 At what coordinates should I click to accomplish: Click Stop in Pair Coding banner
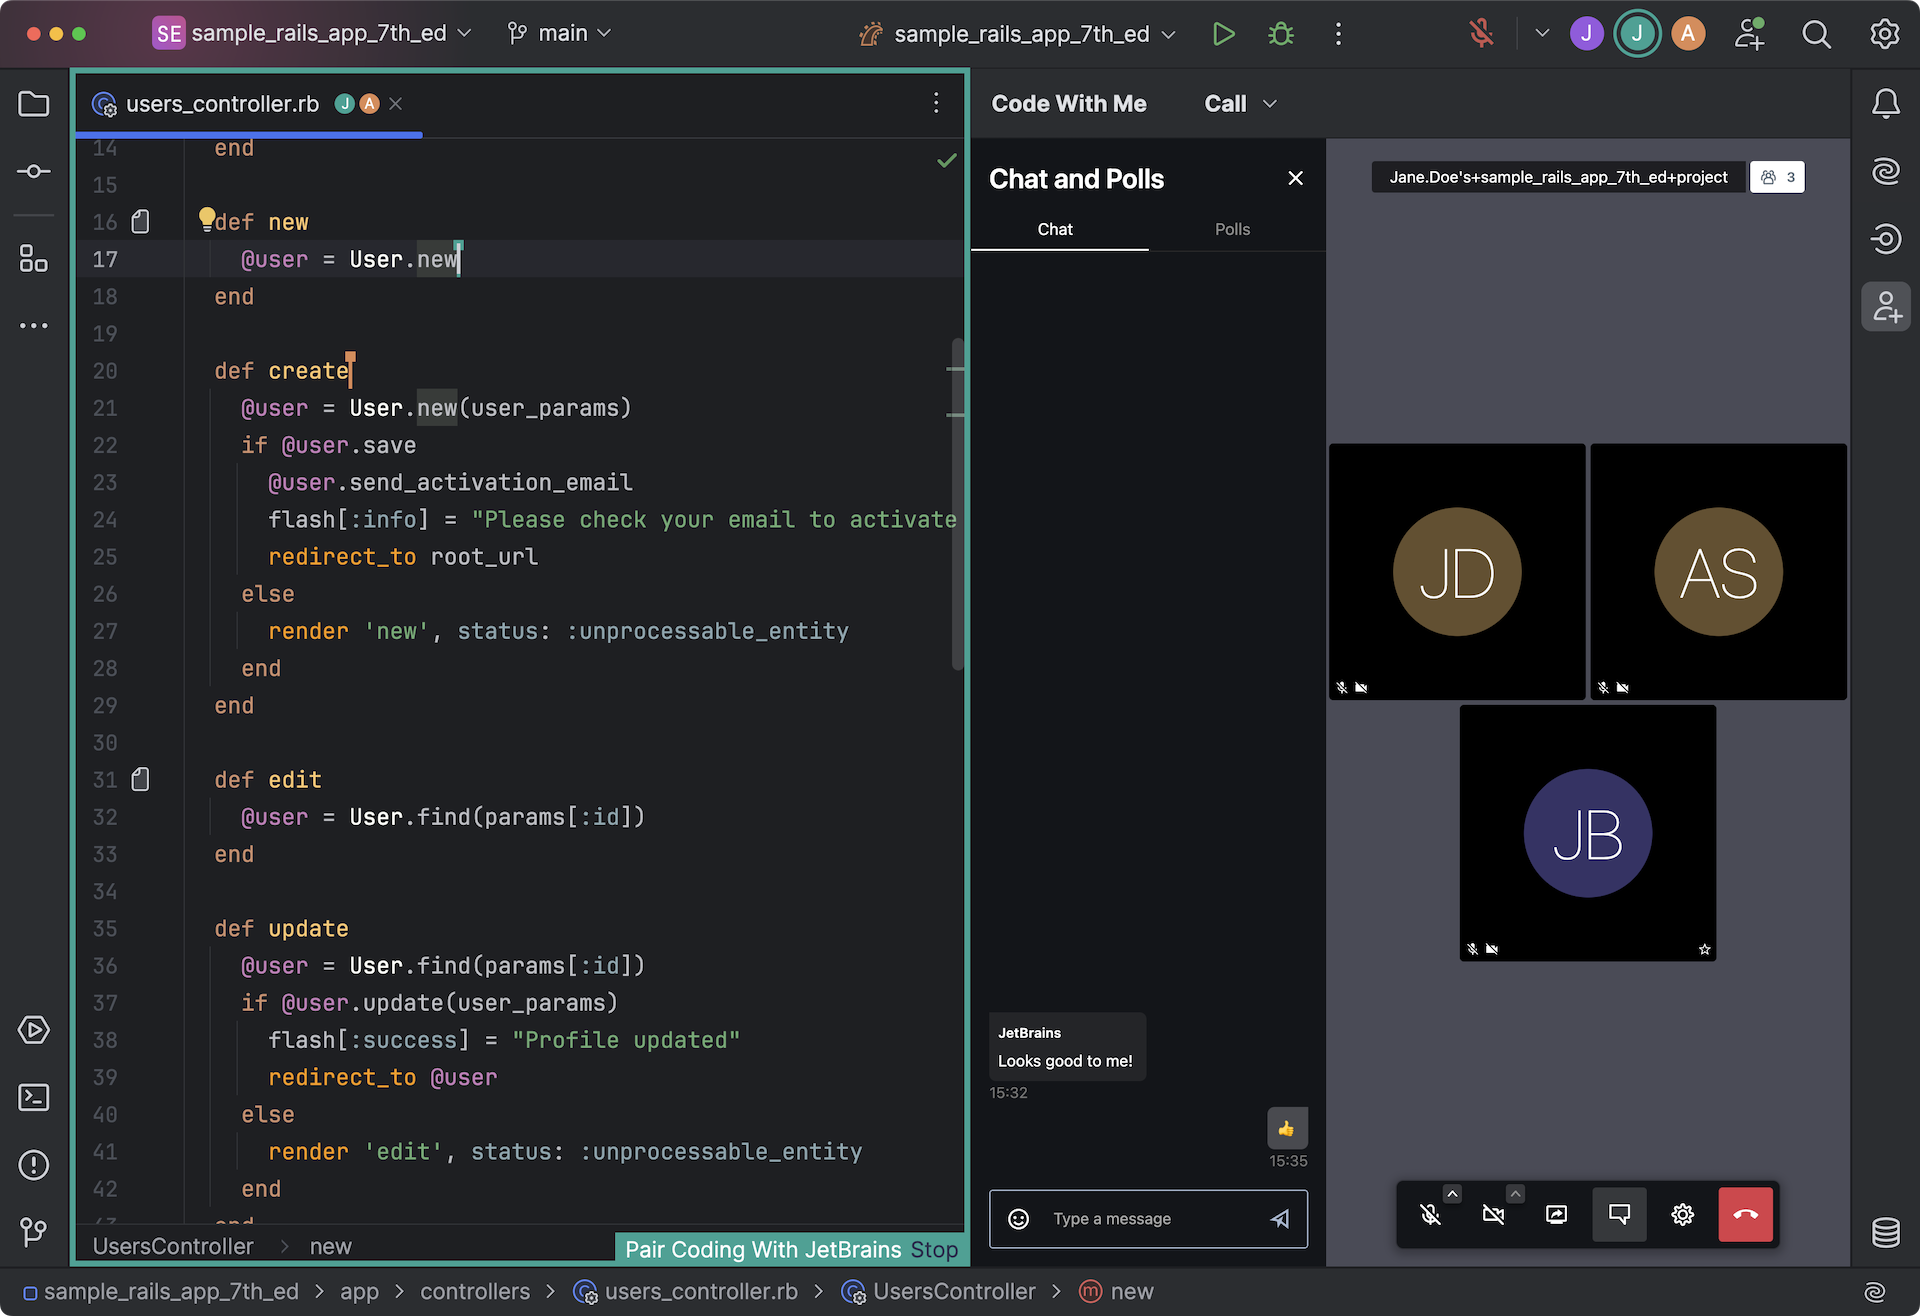(934, 1250)
